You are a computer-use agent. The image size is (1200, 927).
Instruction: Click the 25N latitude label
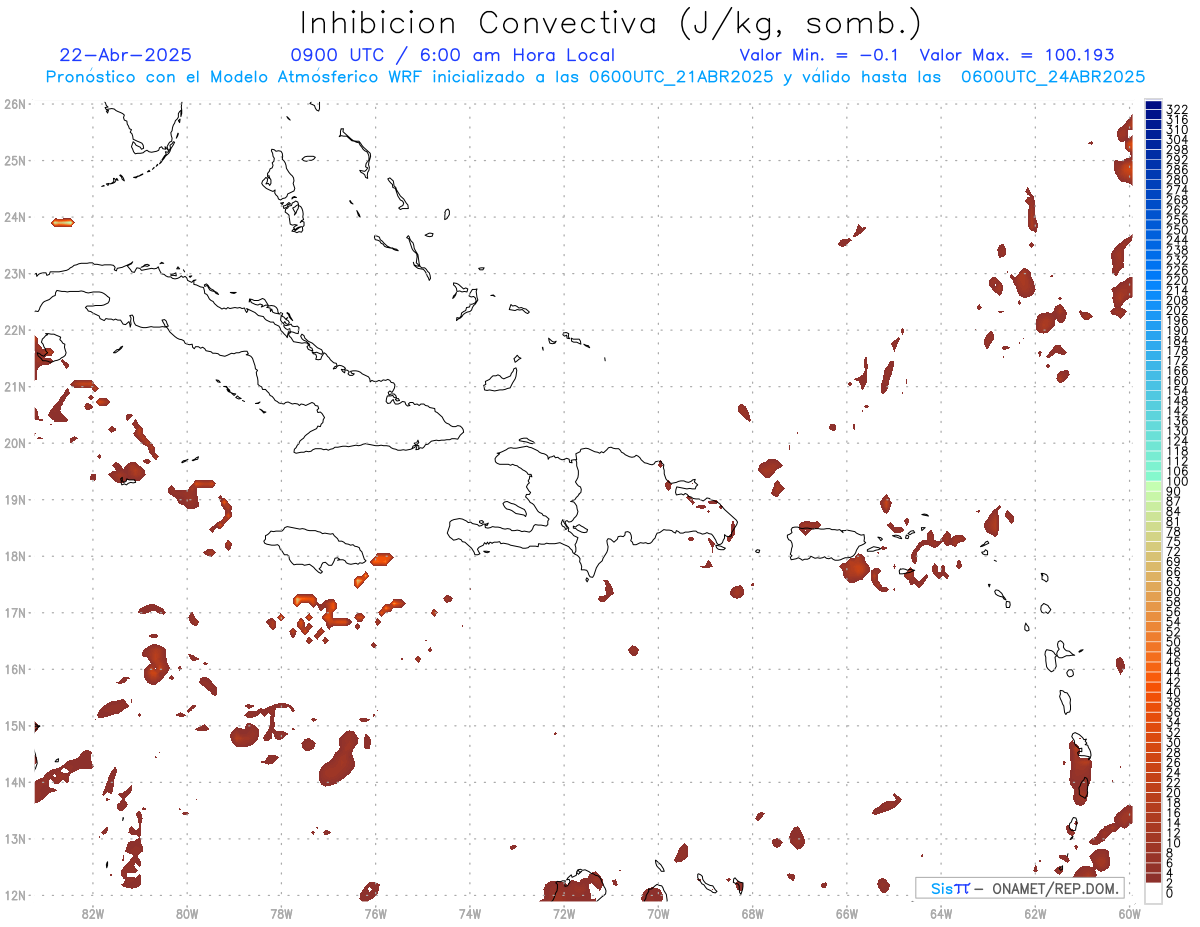coord(14,160)
